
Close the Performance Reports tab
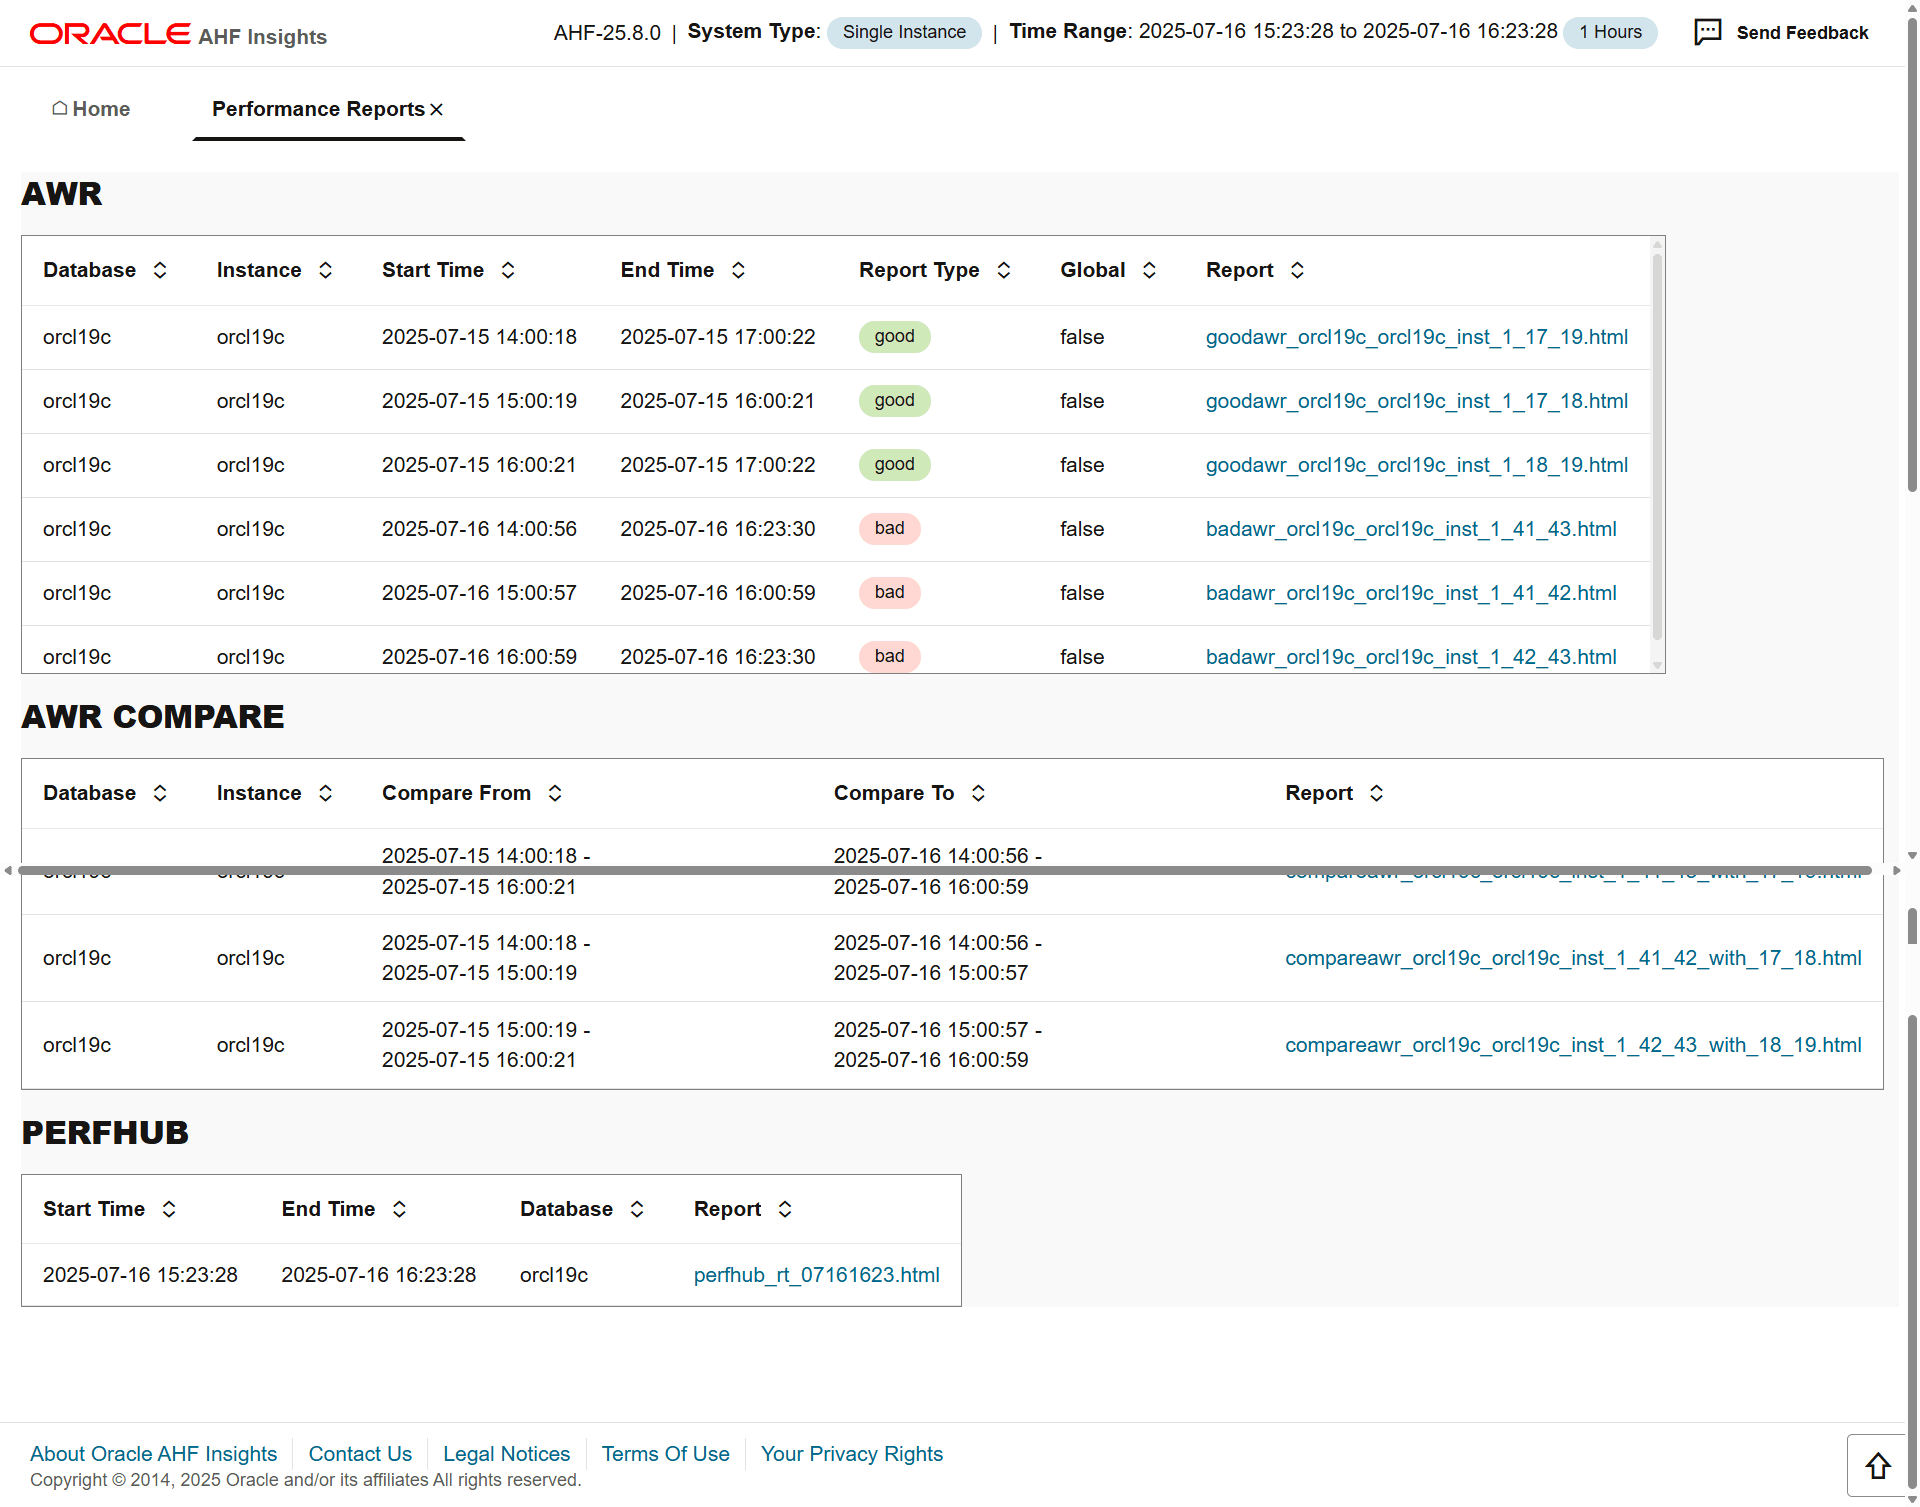click(x=437, y=109)
